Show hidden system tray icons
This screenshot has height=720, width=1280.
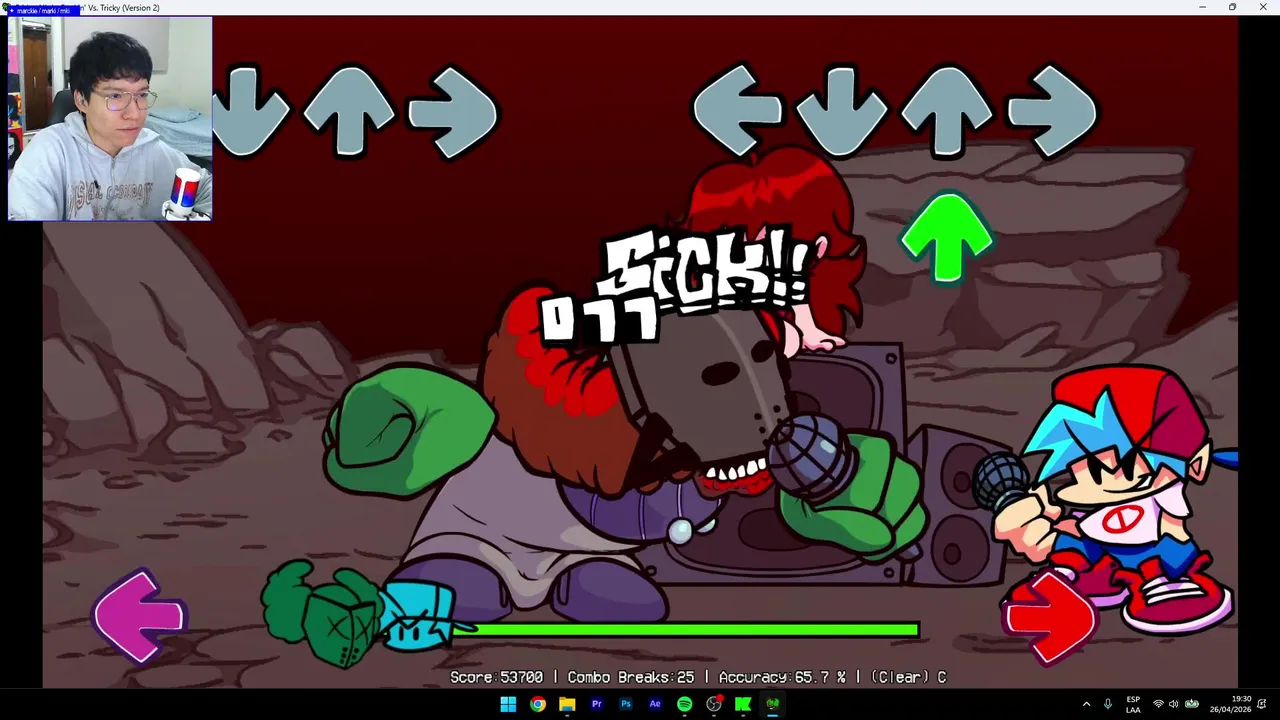pos(1086,704)
